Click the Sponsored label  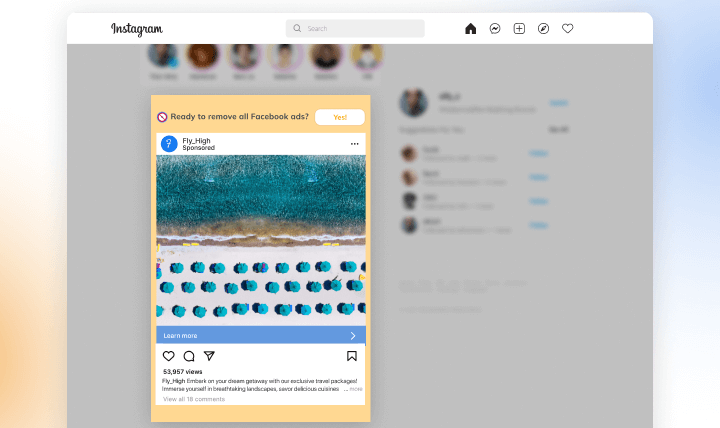pos(198,148)
